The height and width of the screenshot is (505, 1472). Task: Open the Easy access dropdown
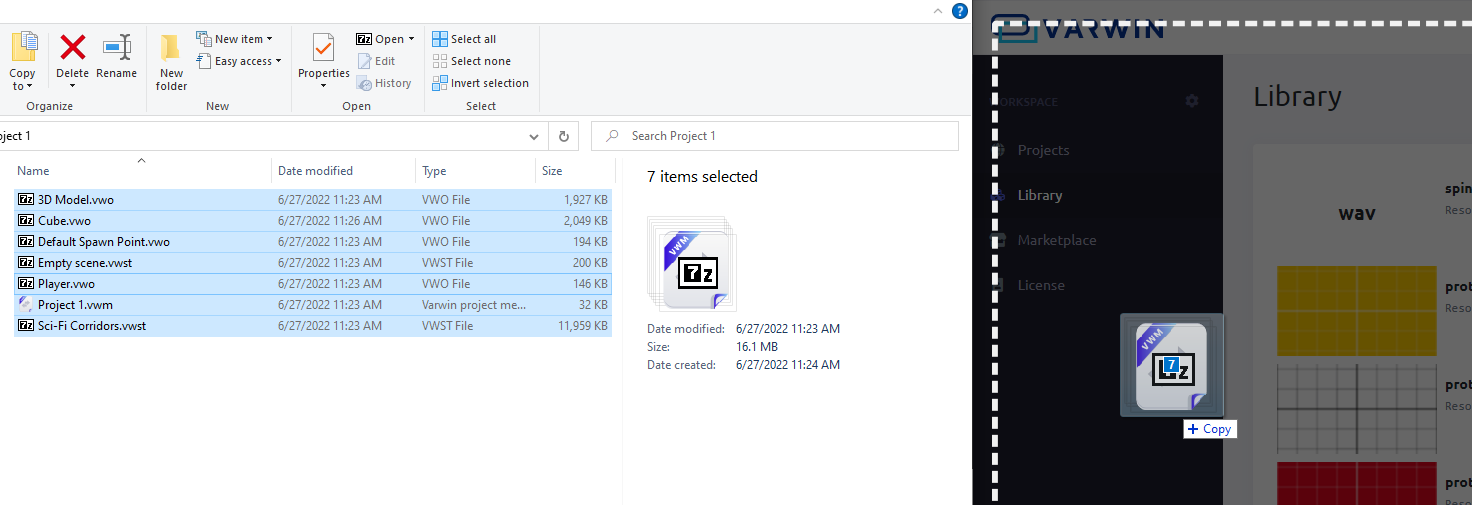click(239, 61)
